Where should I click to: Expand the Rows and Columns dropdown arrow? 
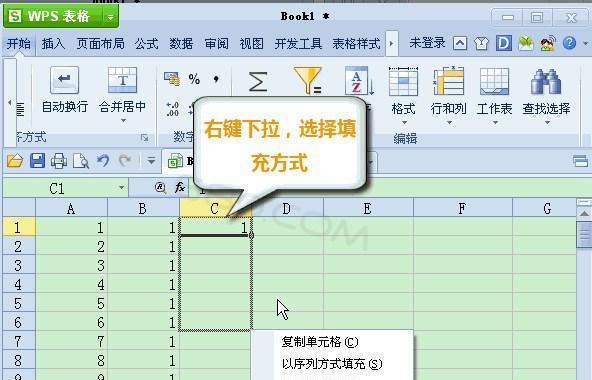[x=449, y=122]
